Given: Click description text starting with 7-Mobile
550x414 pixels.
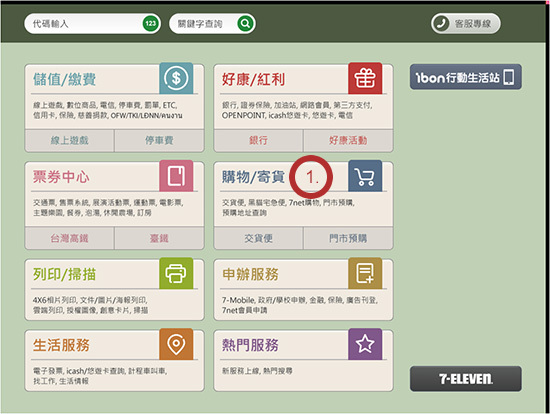Looking at the screenshot, I should coord(300,305).
